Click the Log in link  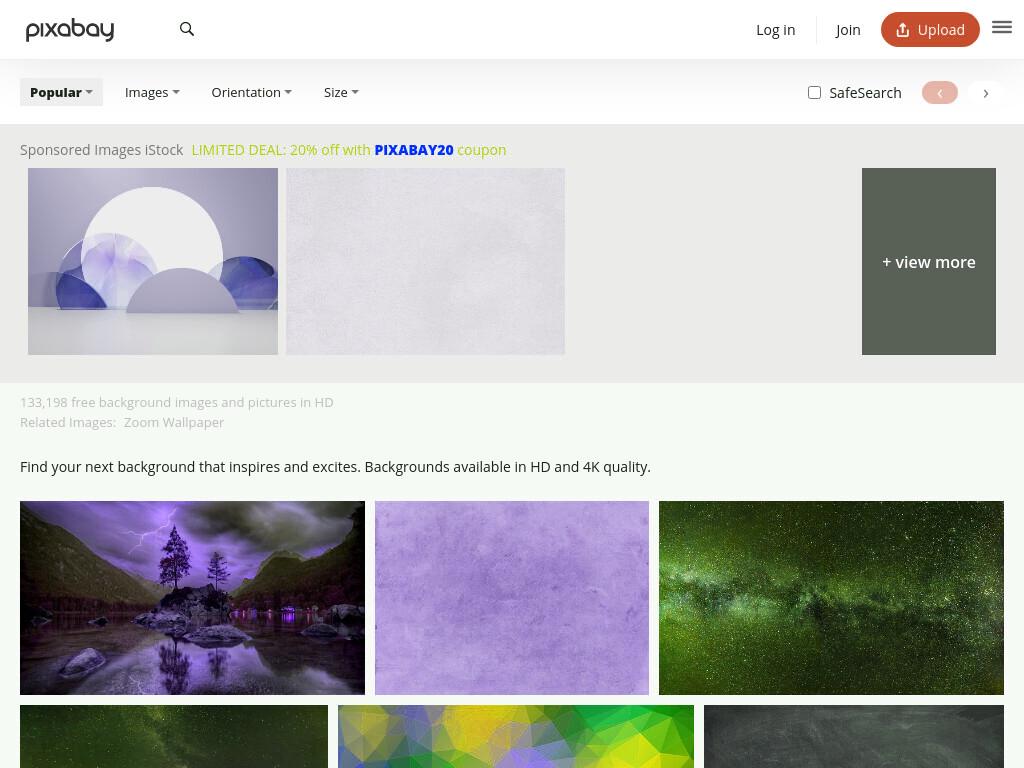pyautogui.click(x=775, y=30)
